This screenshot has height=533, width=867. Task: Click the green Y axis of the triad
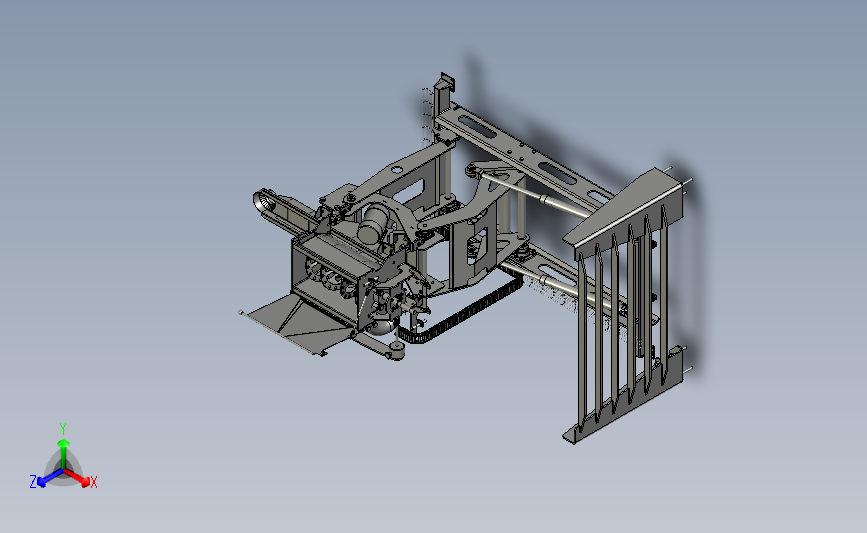pos(63,453)
